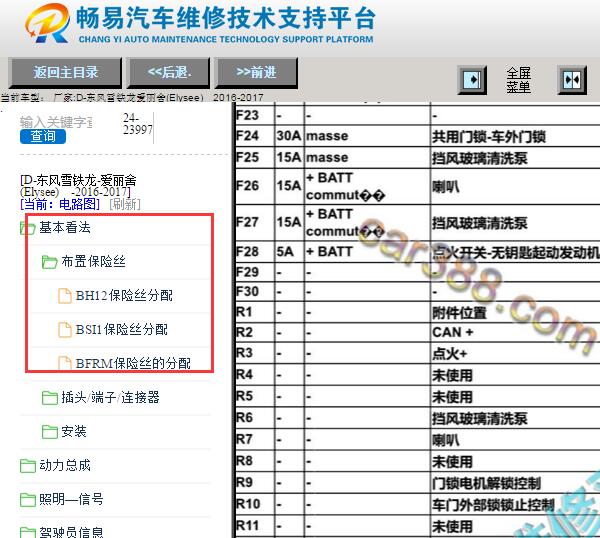Expand the 驾驶员信息 folder
The image size is (600, 538).
click(71, 533)
